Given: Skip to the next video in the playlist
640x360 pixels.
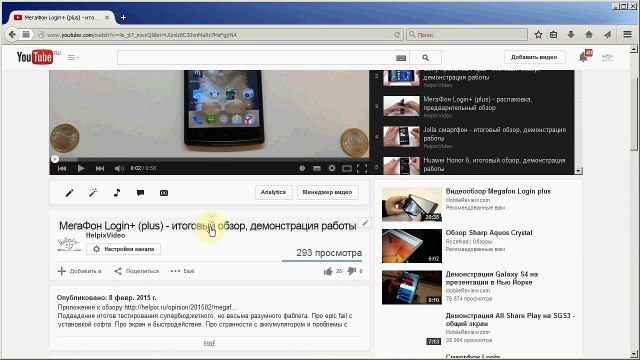Looking at the screenshot, I should (100, 168).
